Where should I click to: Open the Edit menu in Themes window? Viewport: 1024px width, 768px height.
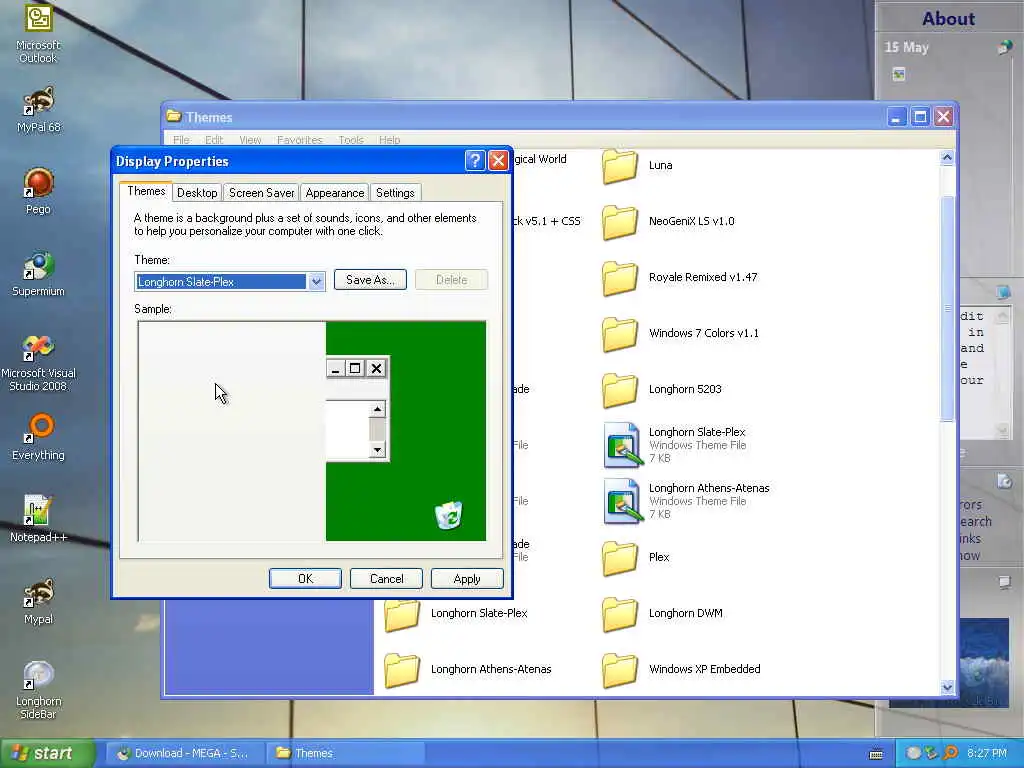tap(214, 140)
